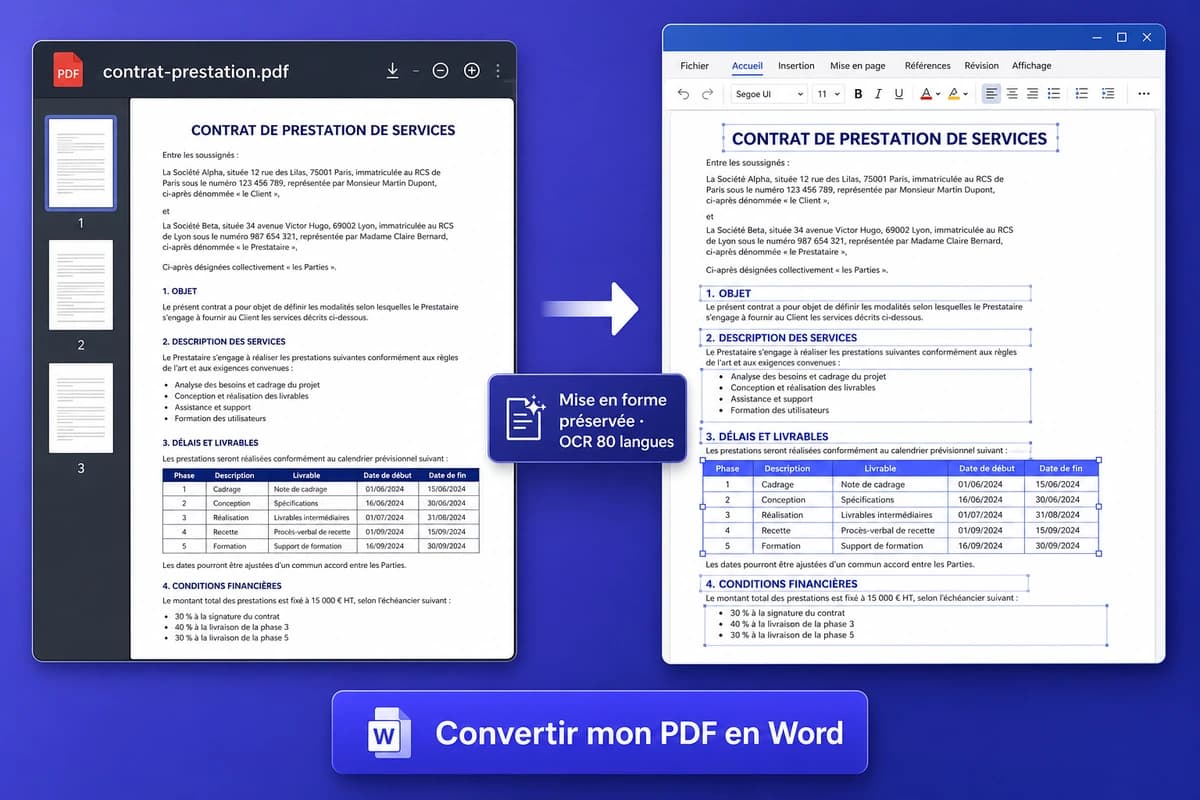Click 'Date de fin' header in Word editor table
Screen dimensions: 1200x800
click(1061, 468)
